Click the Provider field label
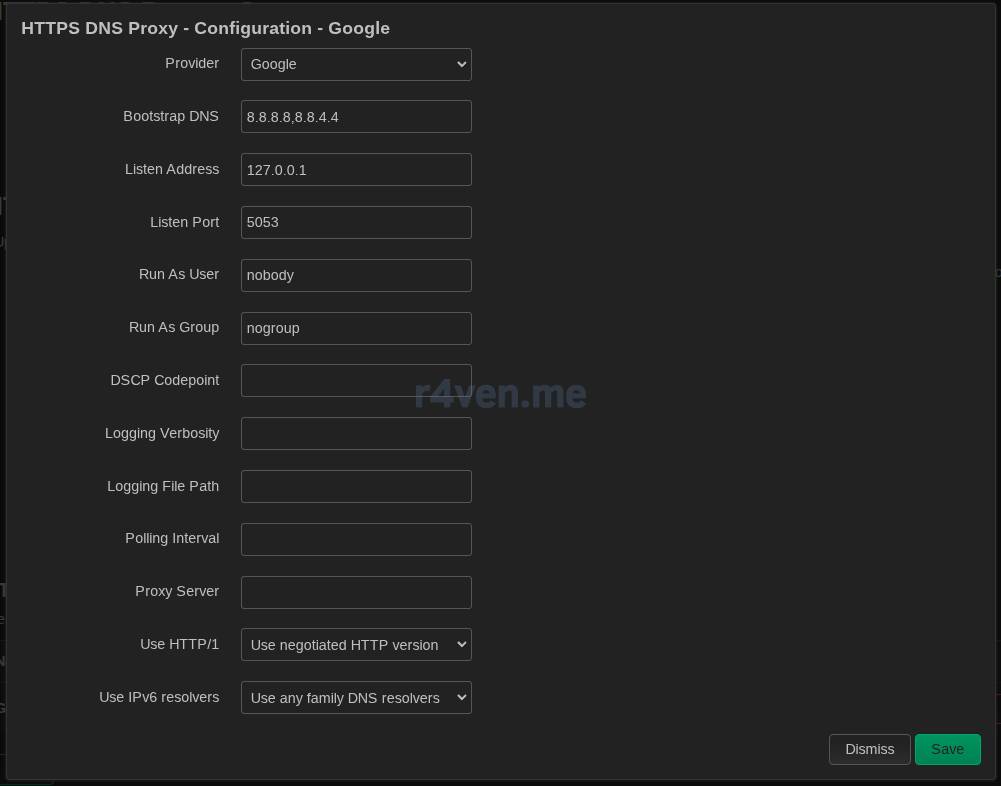Image resolution: width=1001 pixels, height=786 pixels. 192,63
